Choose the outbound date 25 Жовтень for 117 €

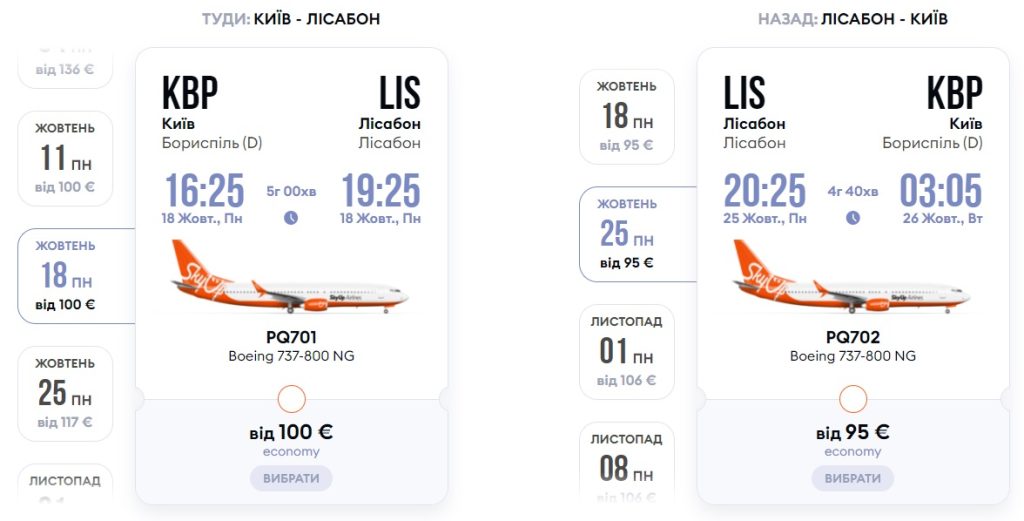pyautogui.click(x=66, y=393)
